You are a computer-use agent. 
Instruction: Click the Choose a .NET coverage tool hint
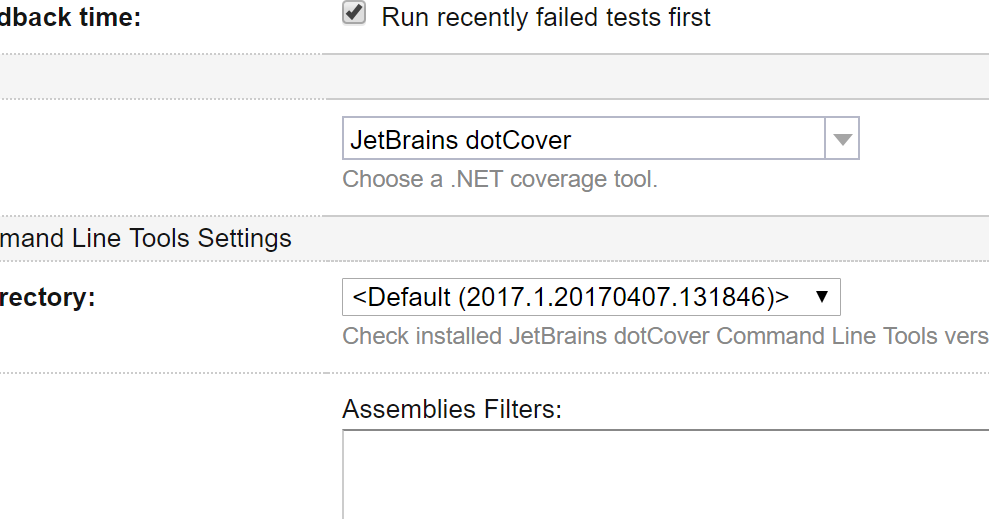pos(499,180)
